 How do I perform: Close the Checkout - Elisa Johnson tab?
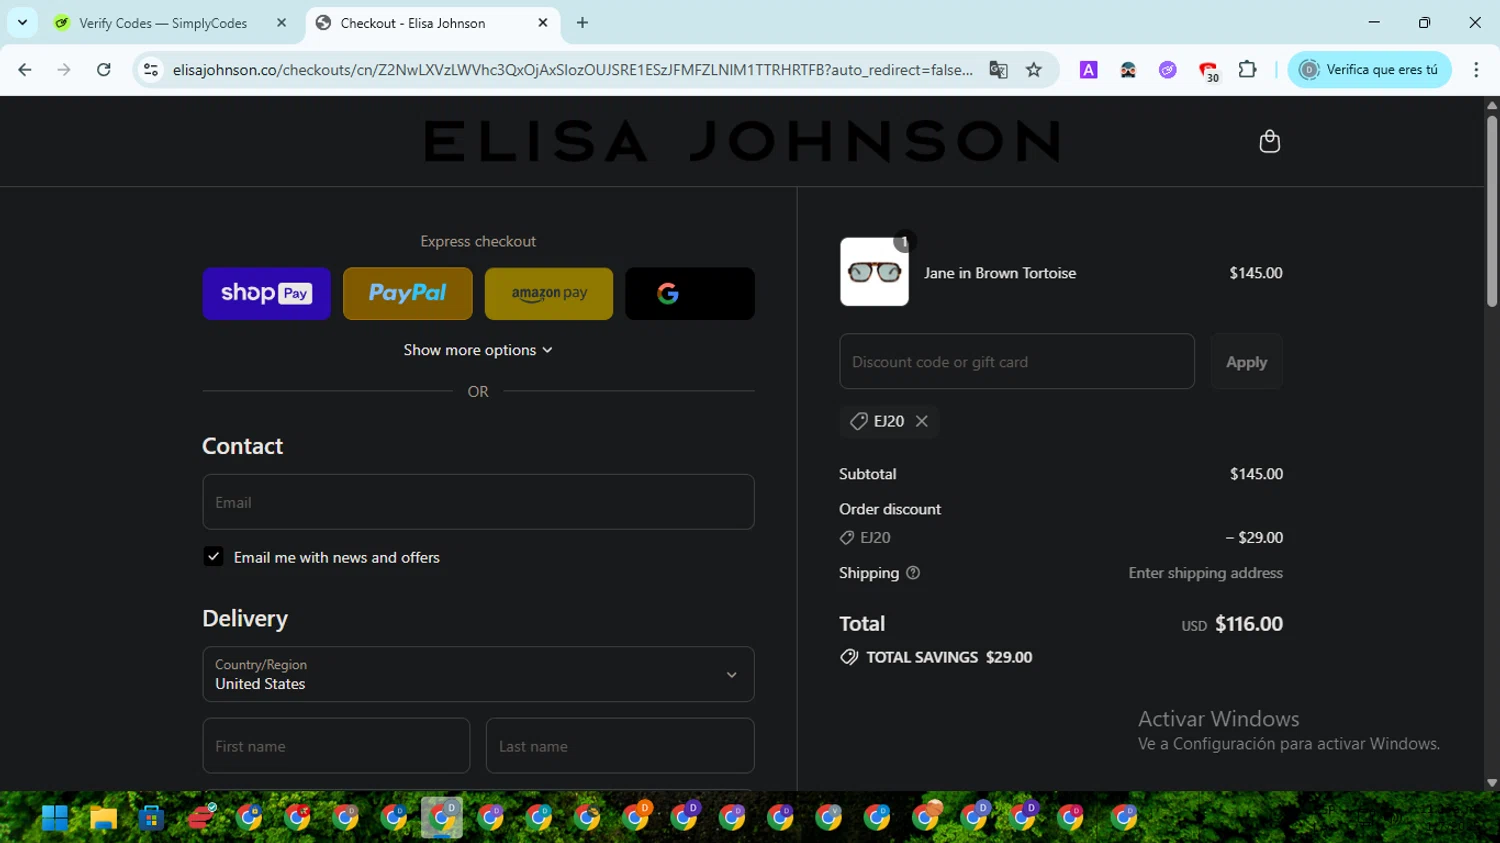coord(543,22)
